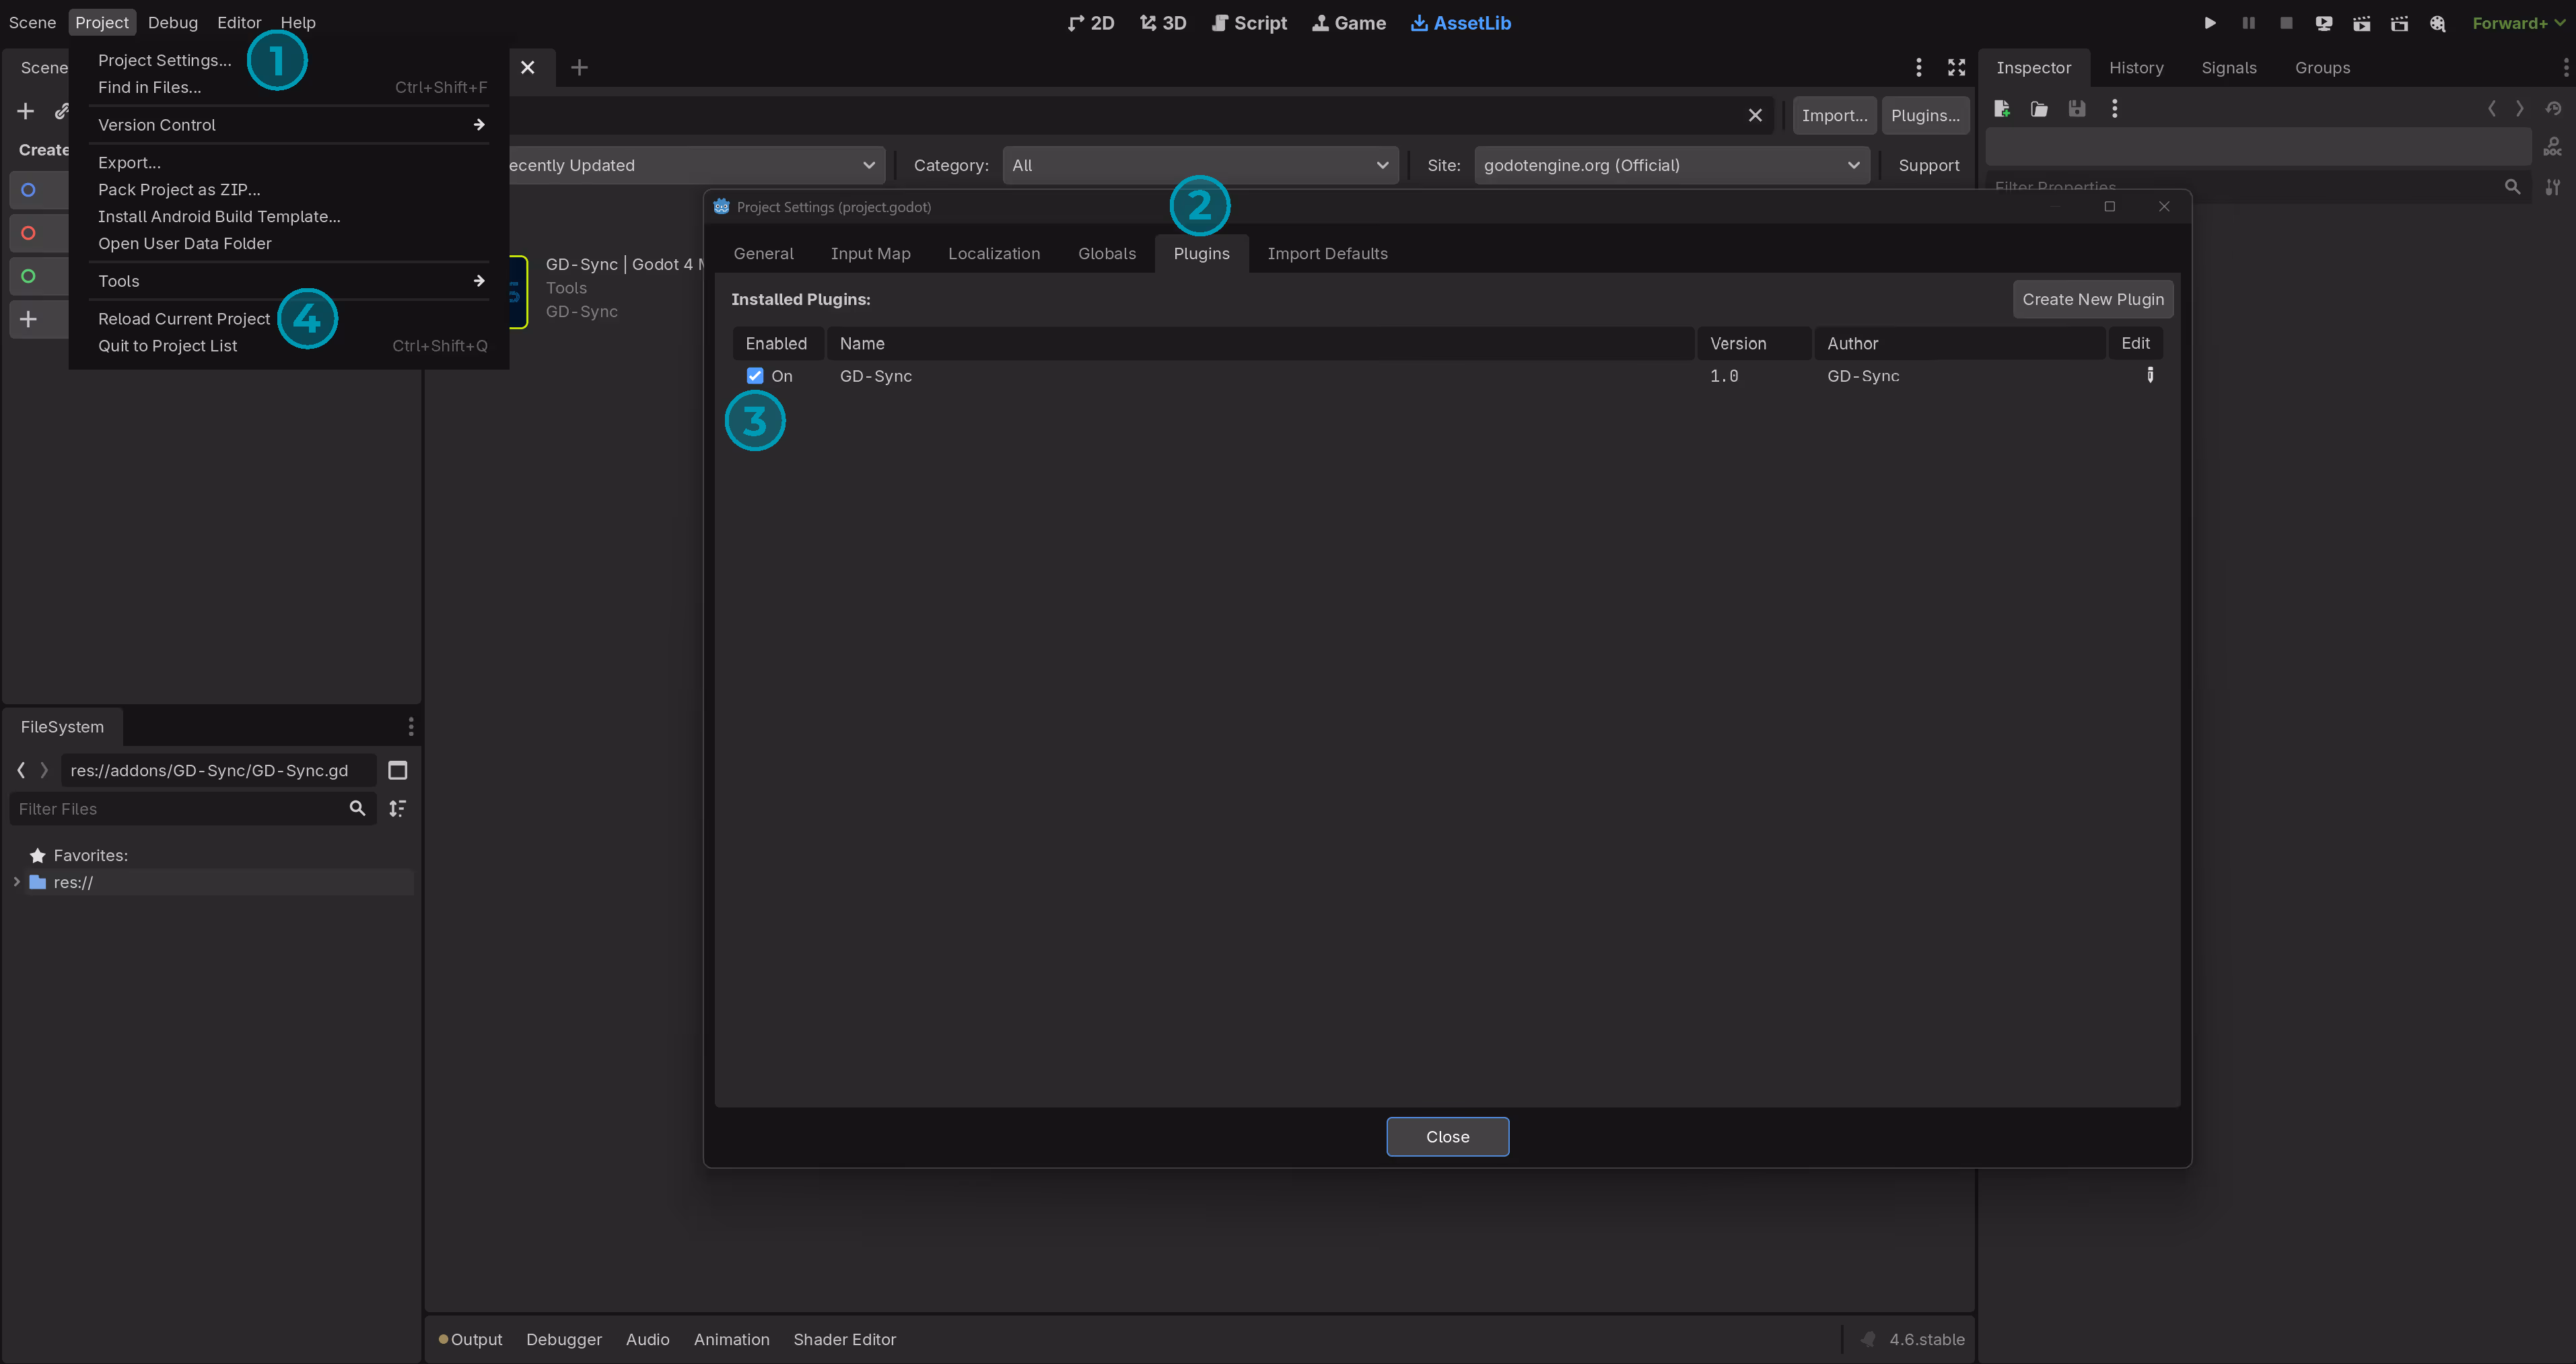Switch to the Globals tab
Image resolution: width=2576 pixels, height=1364 pixels.
coord(1106,253)
